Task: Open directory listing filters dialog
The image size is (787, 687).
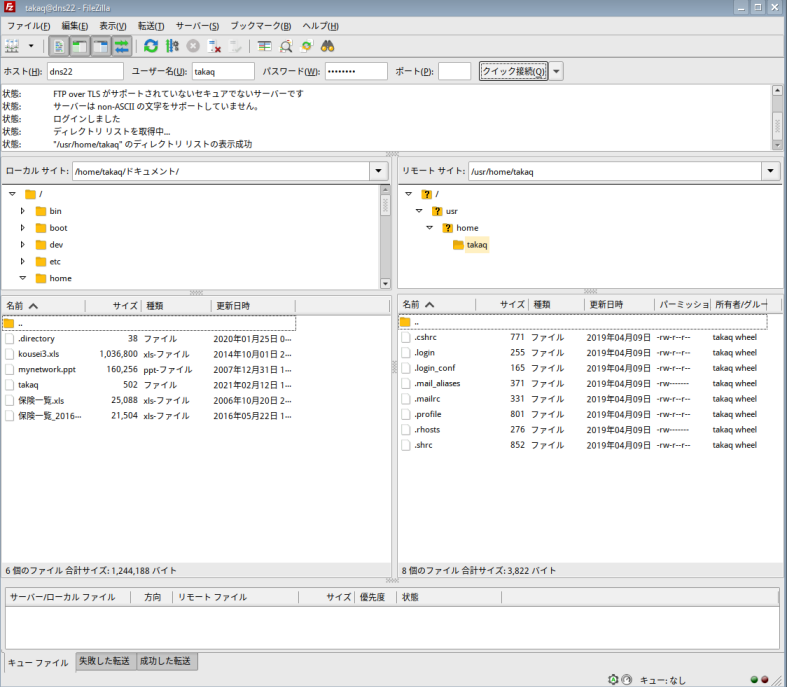Action: pos(265,47)
